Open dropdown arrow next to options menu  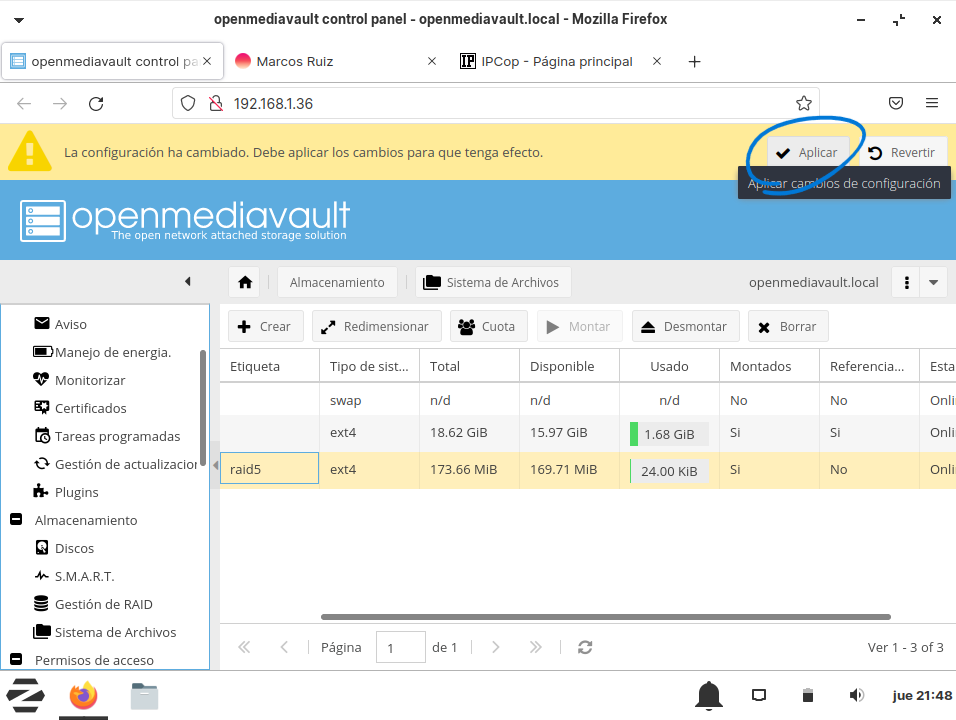point(933,283)
